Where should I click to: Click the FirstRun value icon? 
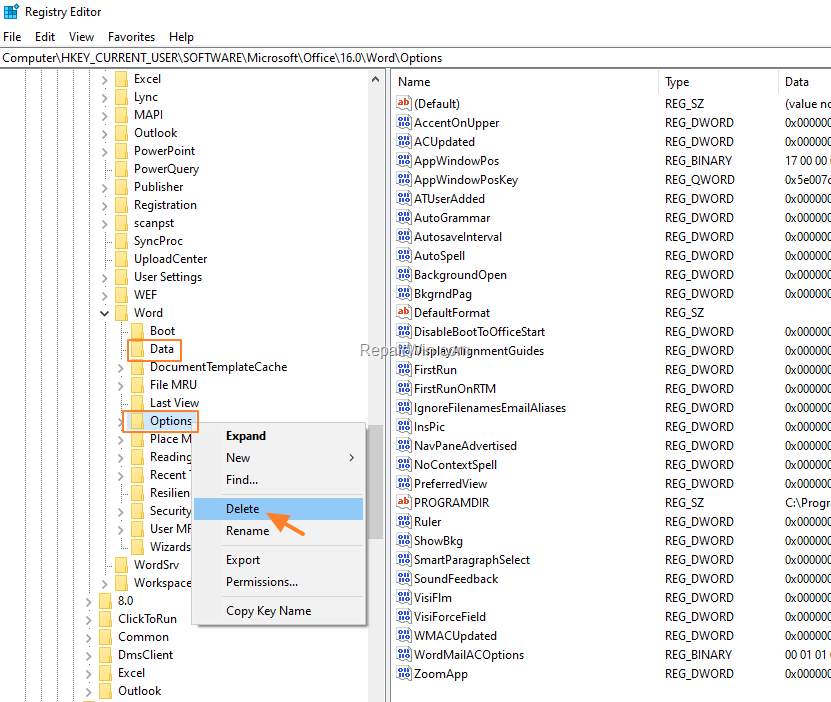click(x=404, y=369)
